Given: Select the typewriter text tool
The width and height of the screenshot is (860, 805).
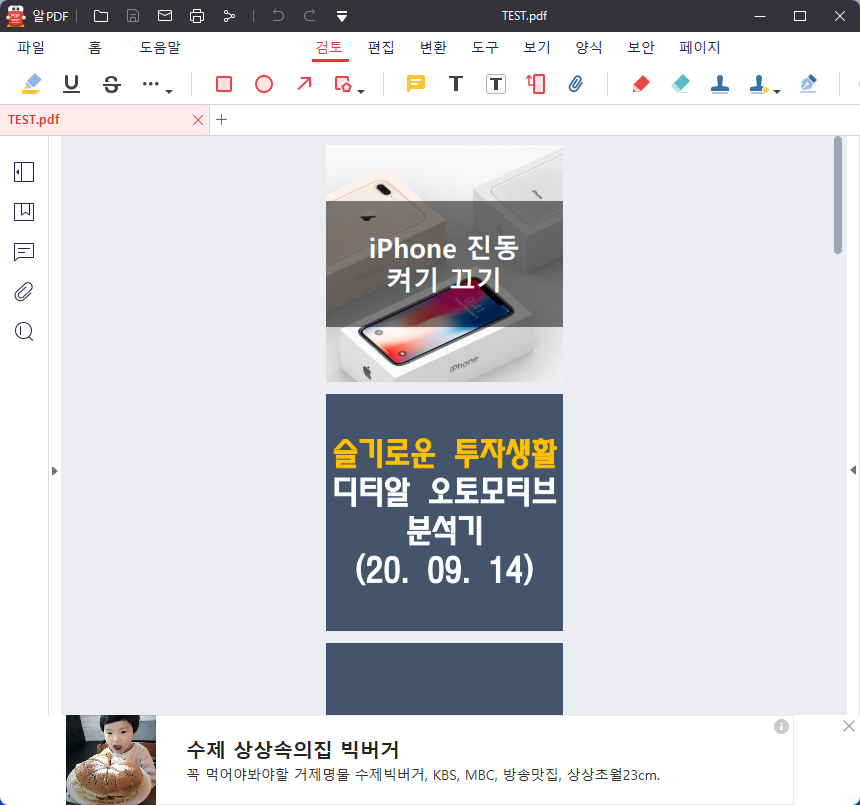Looking at the screenshot, I should pos(456,84).
